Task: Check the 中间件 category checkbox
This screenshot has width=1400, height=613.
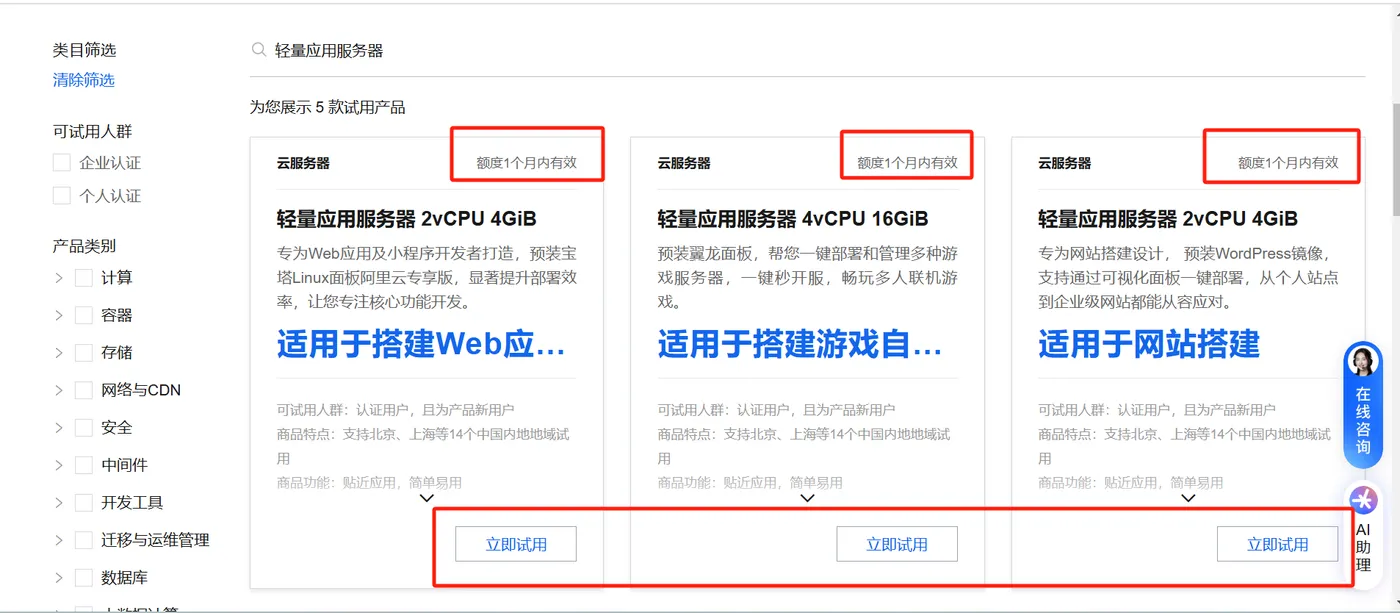Action: (84, 465)
